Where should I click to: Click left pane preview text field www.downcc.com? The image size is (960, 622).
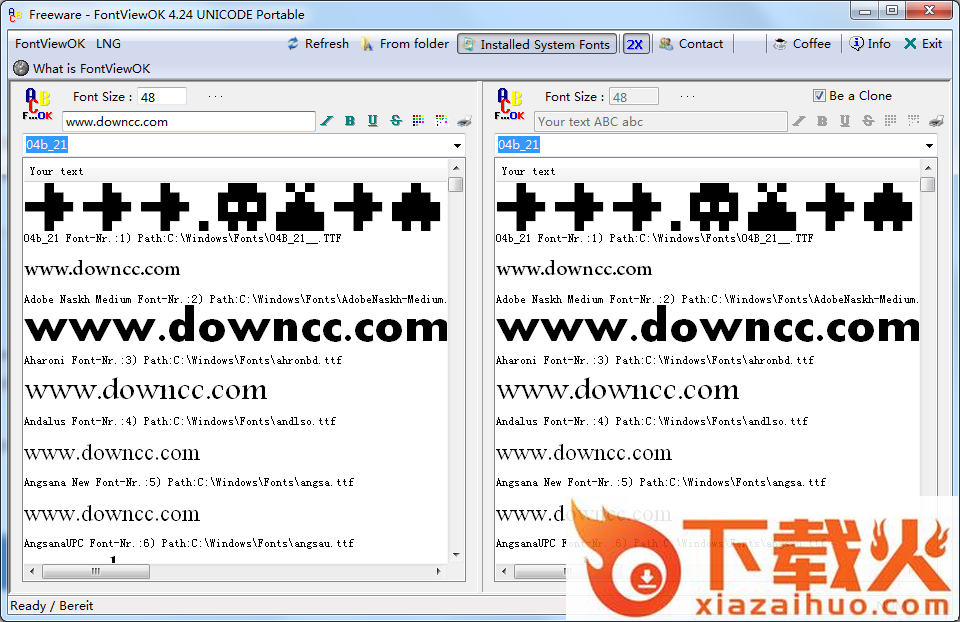coord(189,121)
